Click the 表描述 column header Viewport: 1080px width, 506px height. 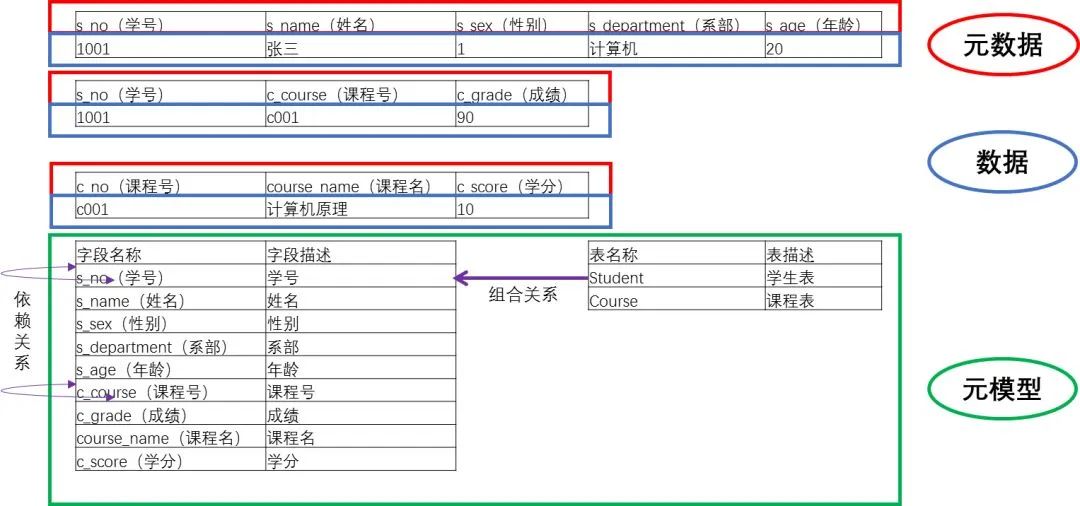coord(823,253)
